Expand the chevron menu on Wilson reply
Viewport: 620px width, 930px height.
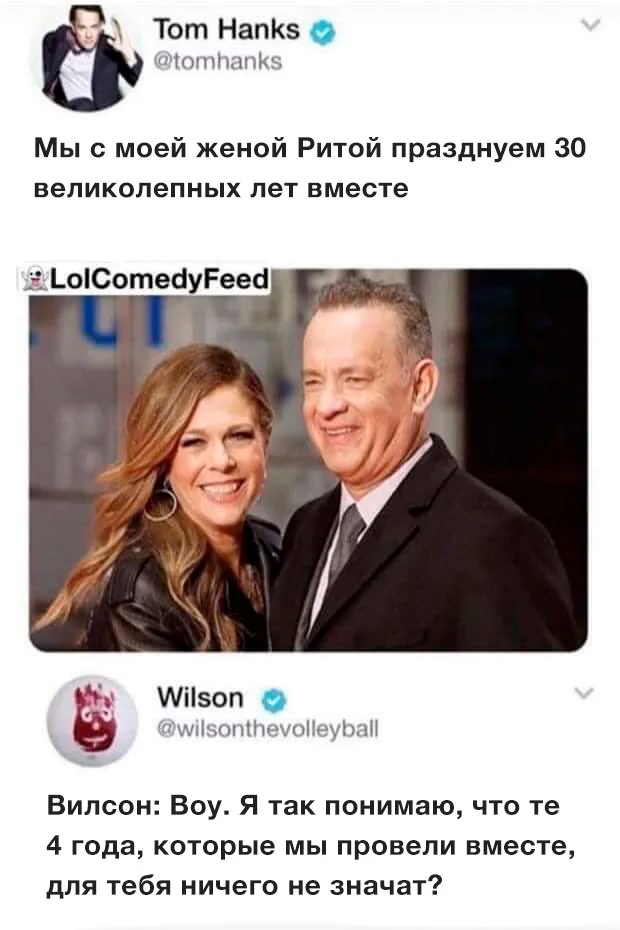[x=584, y=693]
